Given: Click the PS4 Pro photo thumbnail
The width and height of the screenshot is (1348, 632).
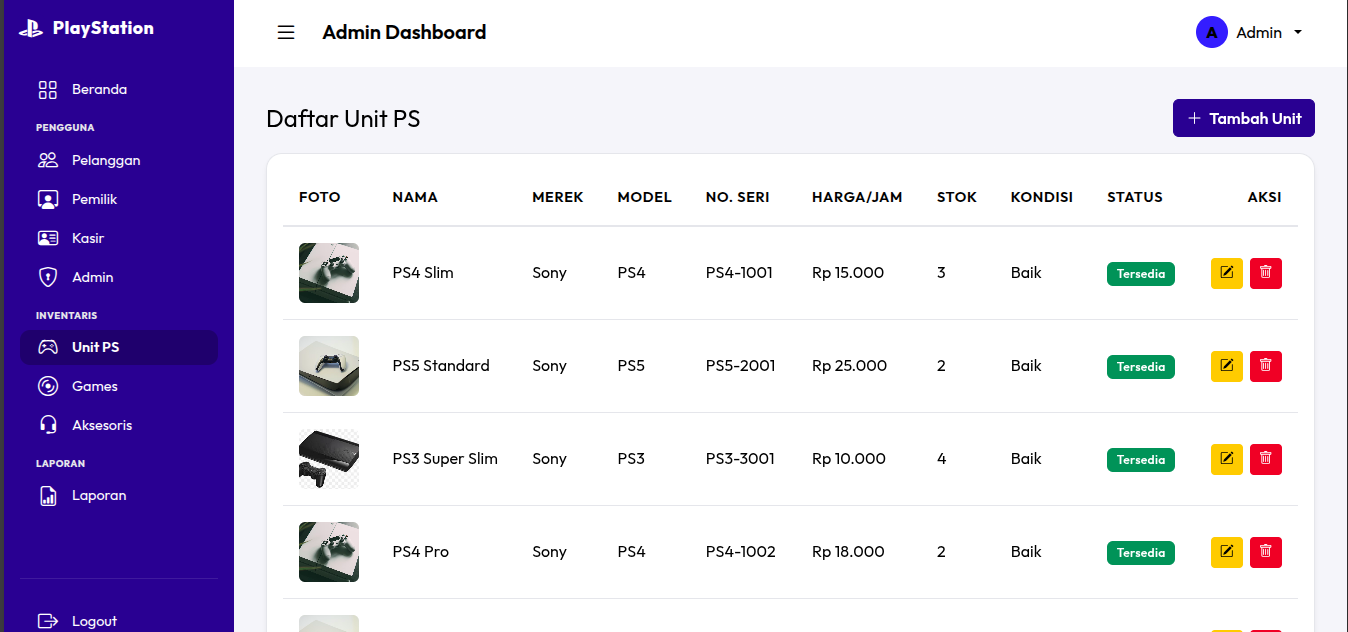Looking at the screenshot, I should [x=329, y=552].
